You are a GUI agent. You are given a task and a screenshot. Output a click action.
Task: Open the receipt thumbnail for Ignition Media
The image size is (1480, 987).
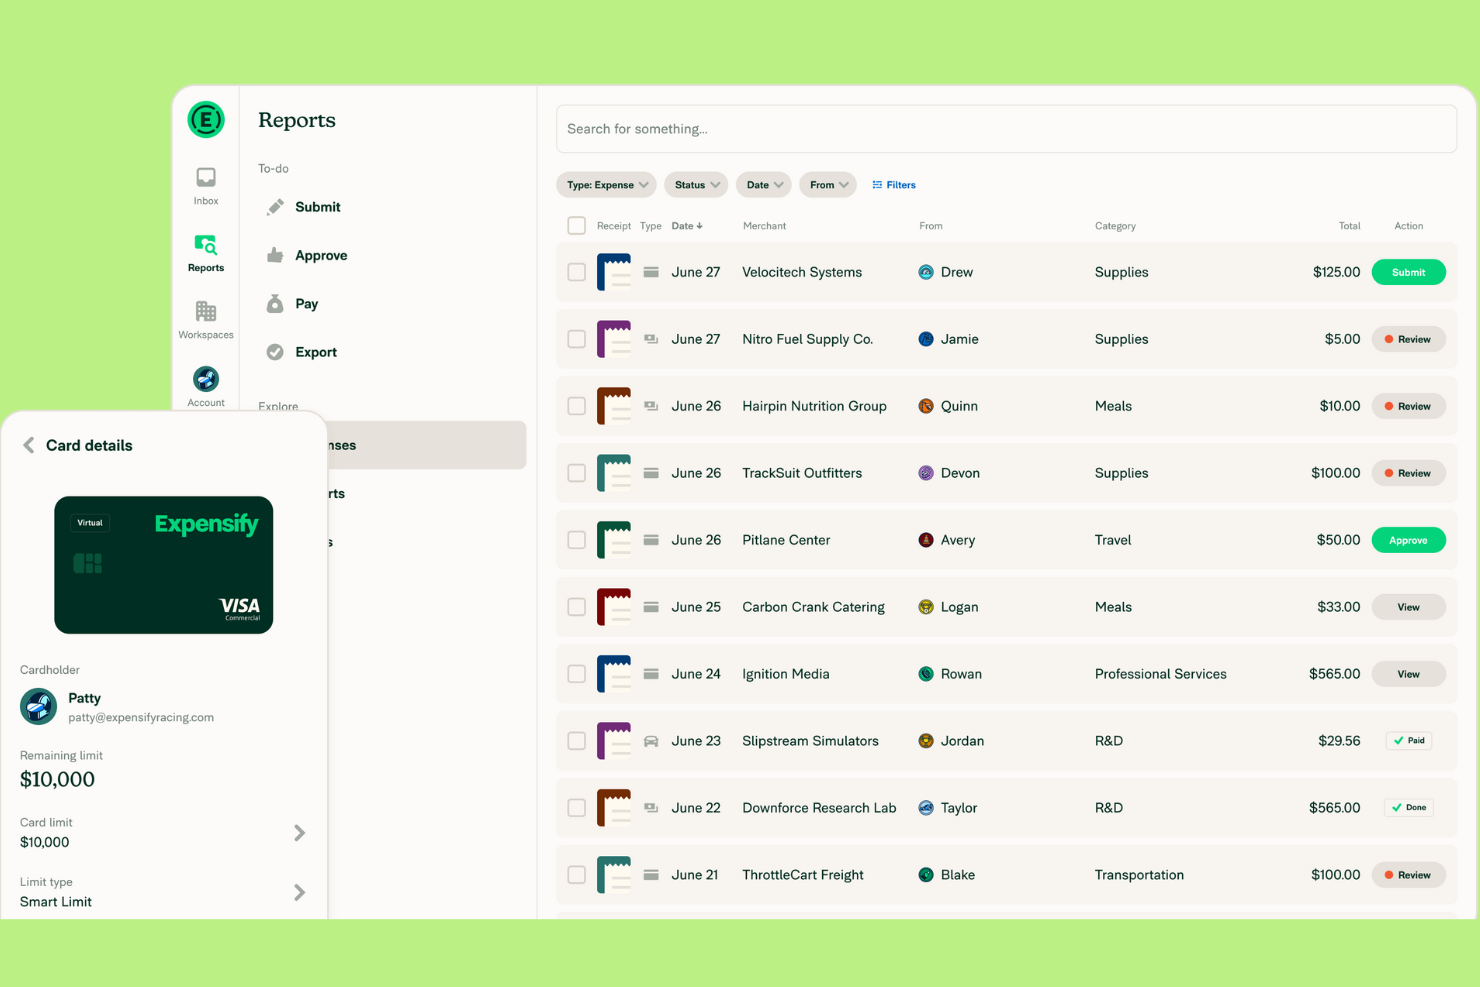click(x=614, y=673)
